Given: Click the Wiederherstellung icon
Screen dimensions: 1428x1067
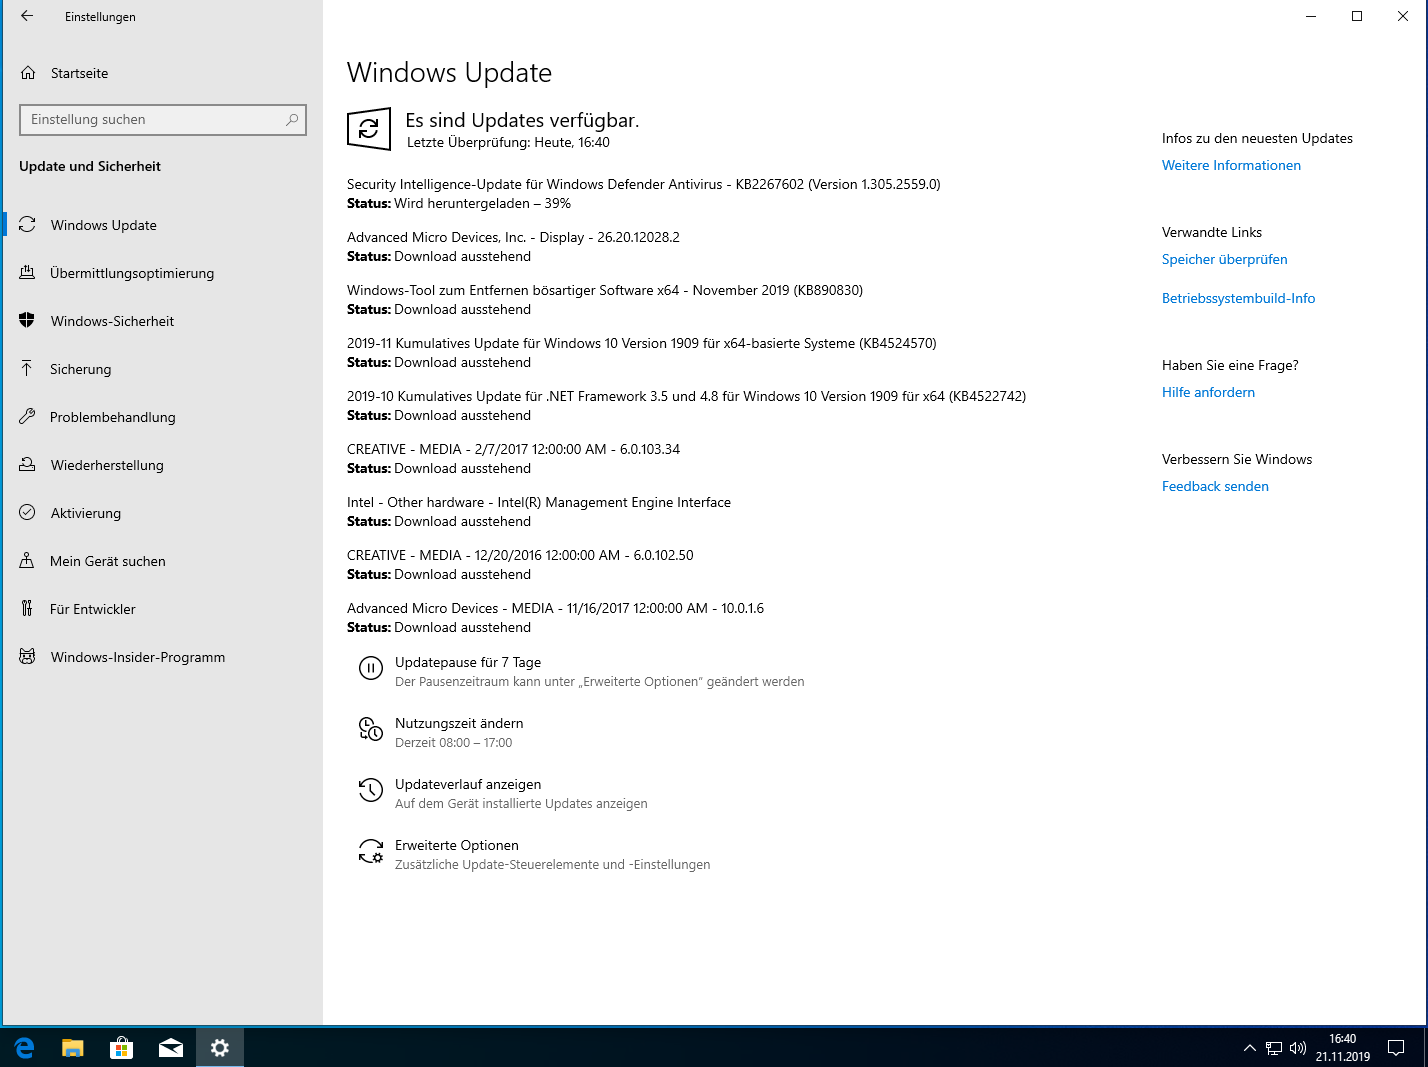Looking at the screenshot, I should [27, 465].
